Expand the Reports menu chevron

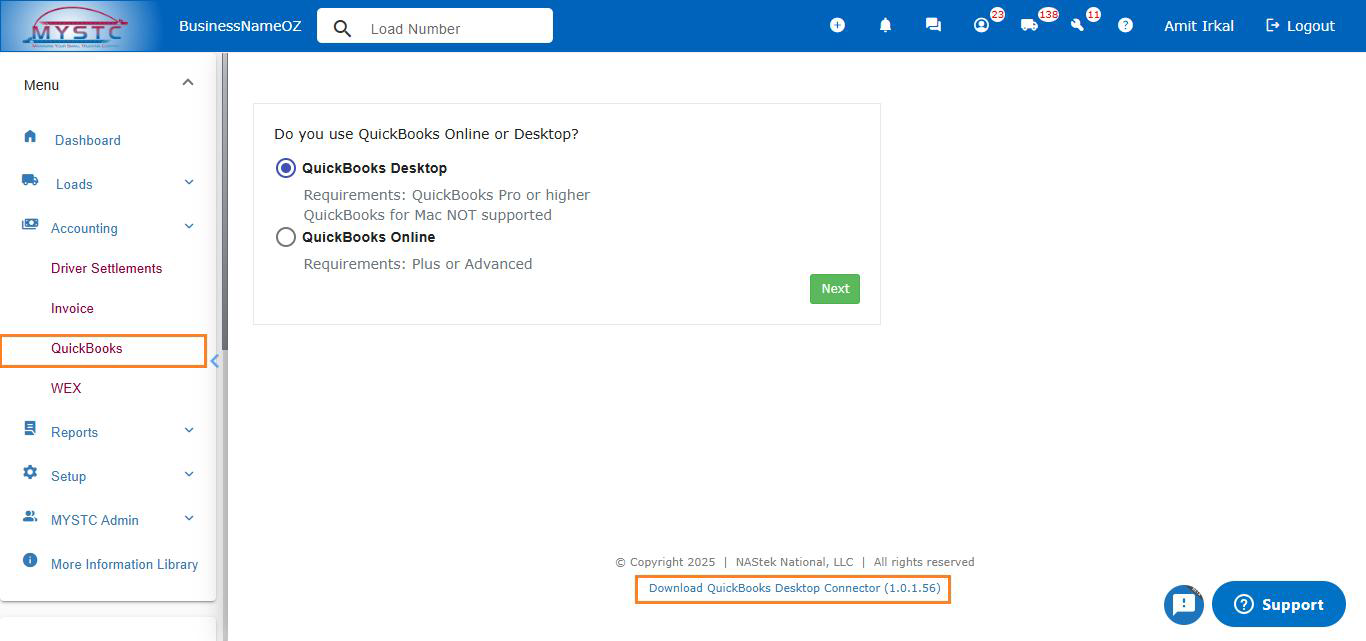click(x=189, y=431)
